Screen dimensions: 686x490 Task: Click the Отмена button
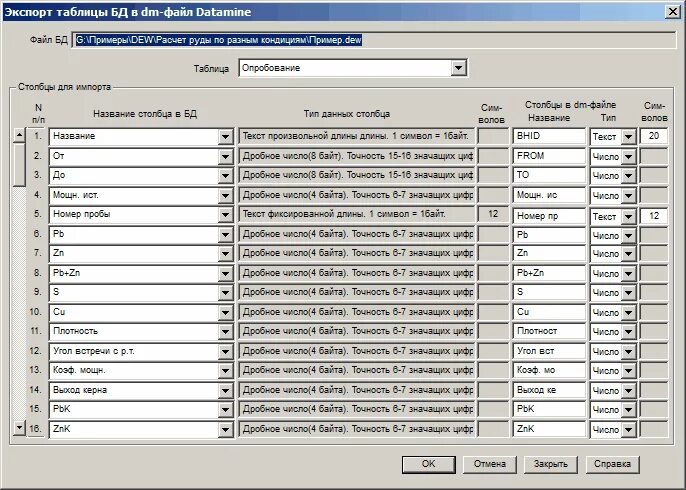(490, 464)
